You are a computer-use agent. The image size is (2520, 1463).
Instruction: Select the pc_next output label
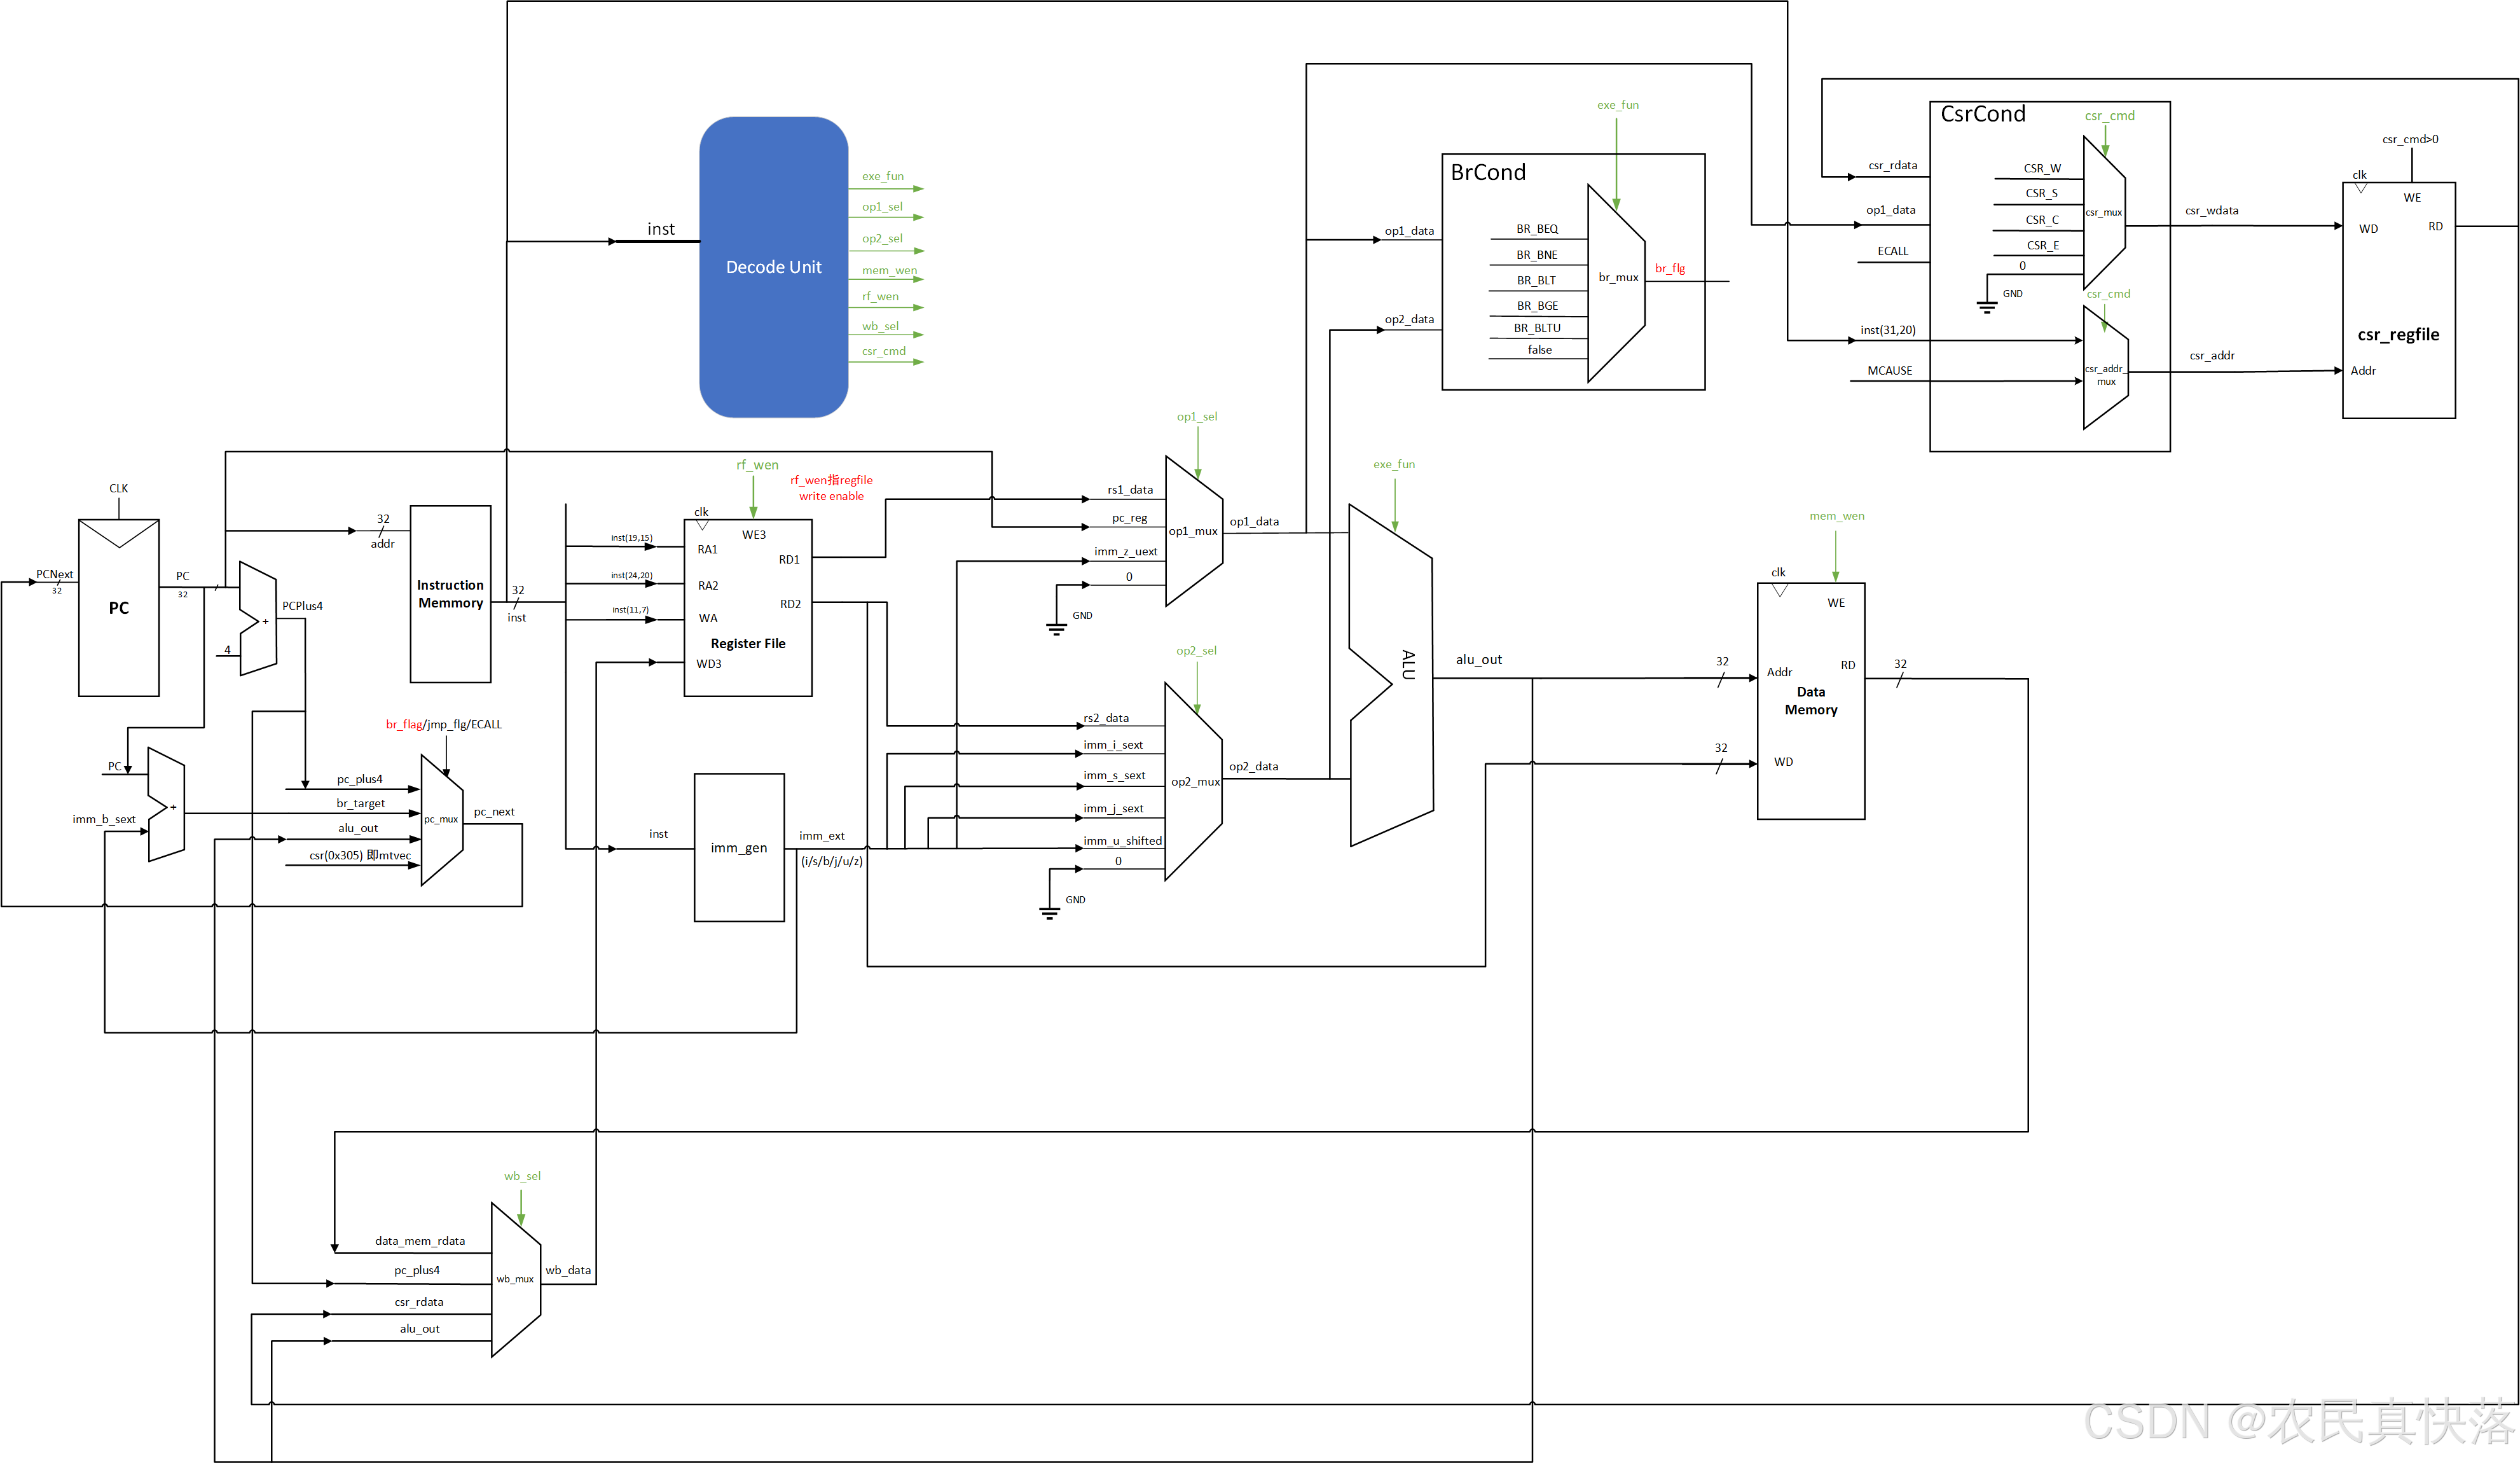click(494, 812)
